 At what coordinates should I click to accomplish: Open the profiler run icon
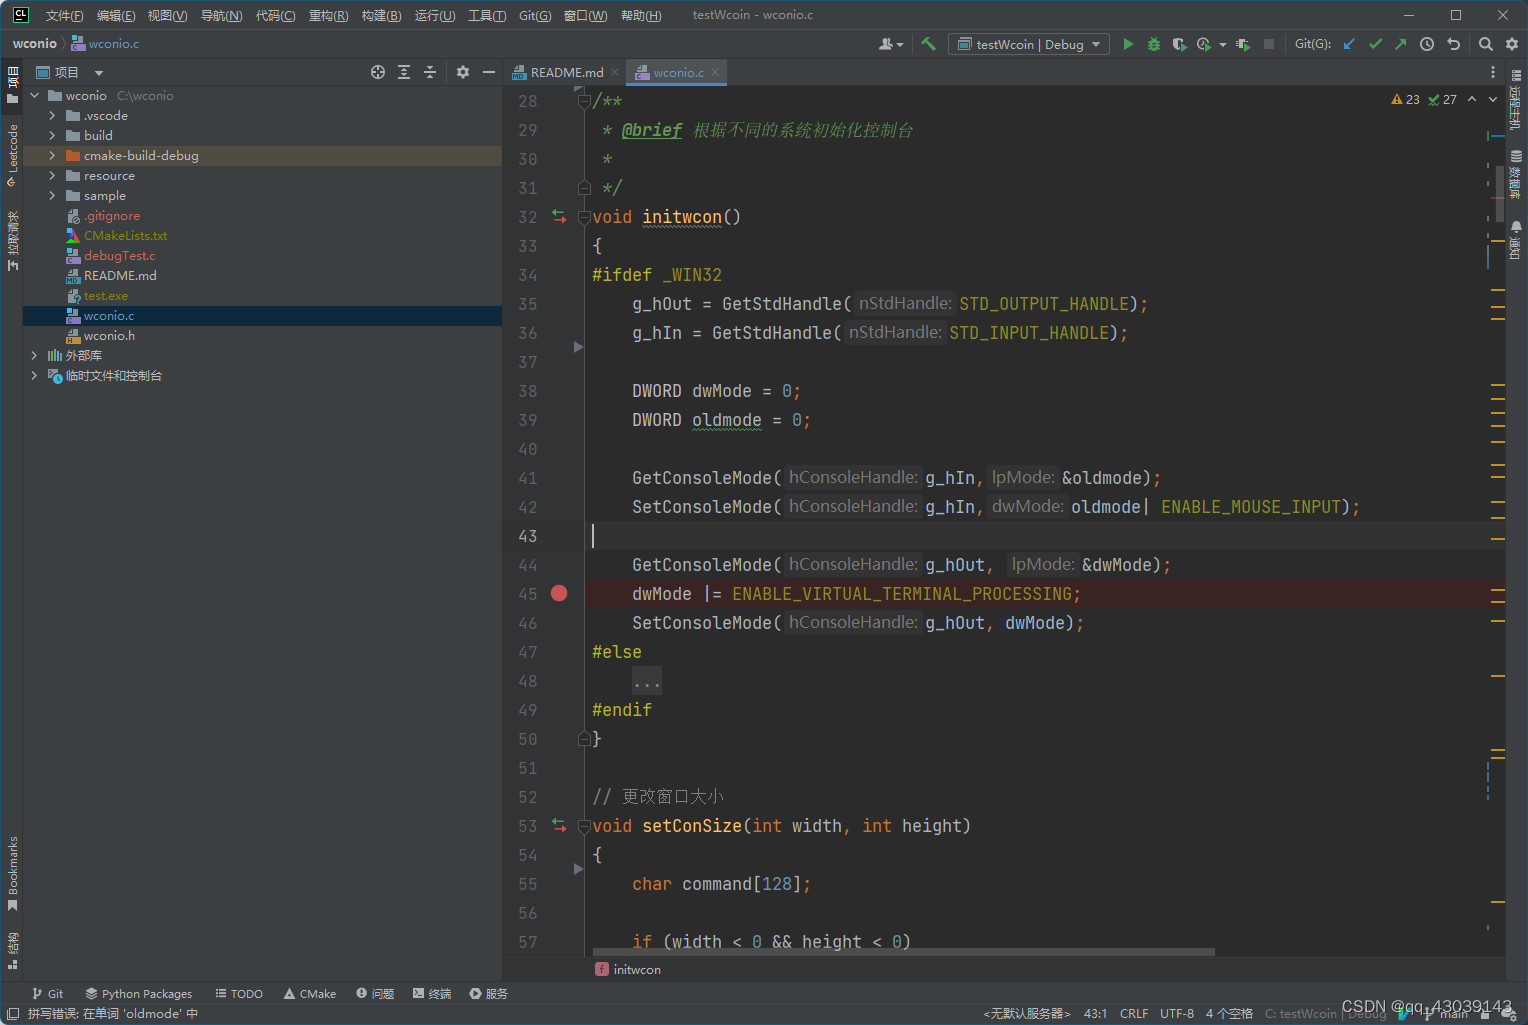click(x=1204, y=44)
